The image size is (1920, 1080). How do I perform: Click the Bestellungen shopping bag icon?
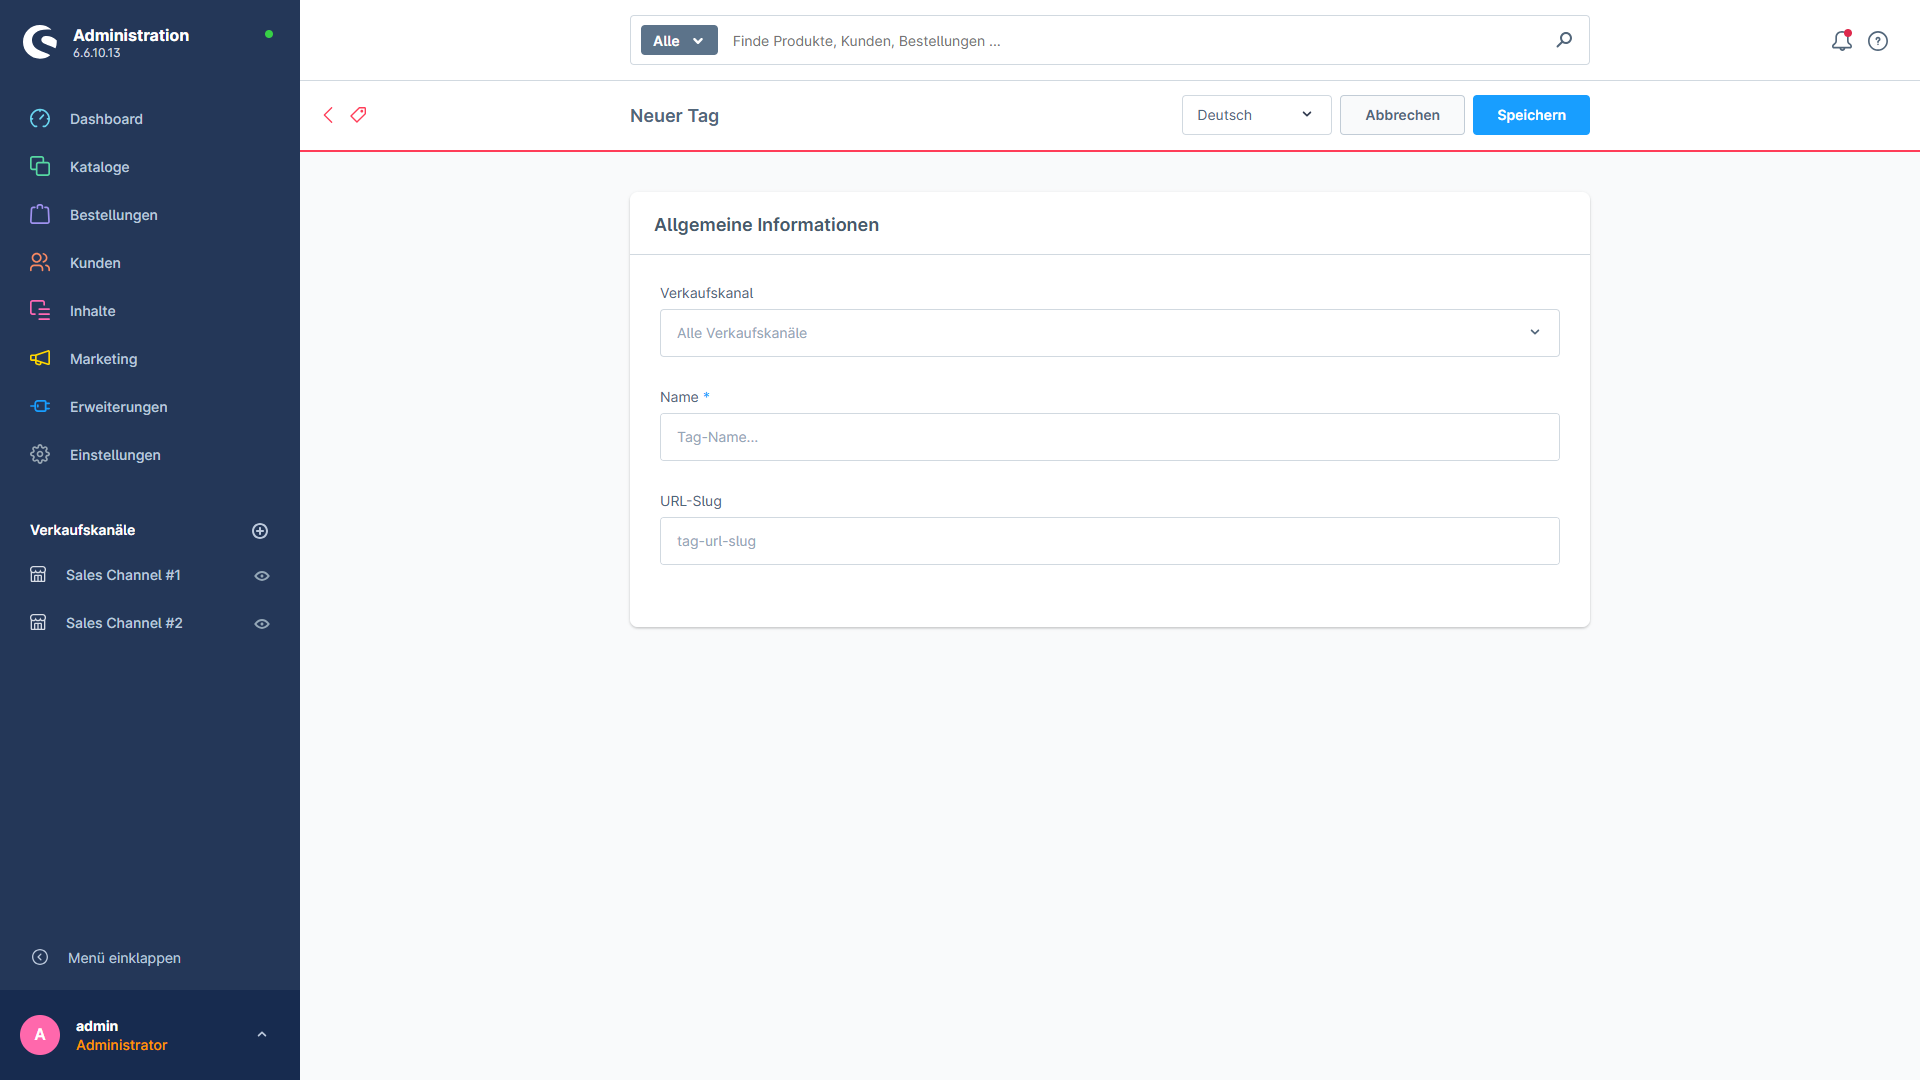[40, 215]
